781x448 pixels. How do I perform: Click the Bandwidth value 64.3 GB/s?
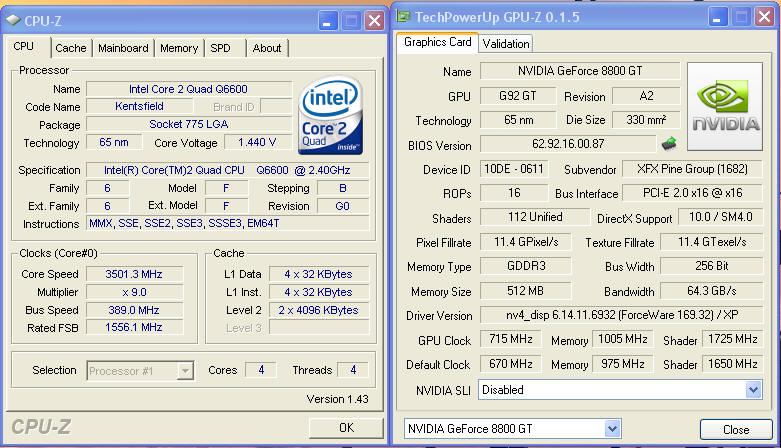(712, 291)
